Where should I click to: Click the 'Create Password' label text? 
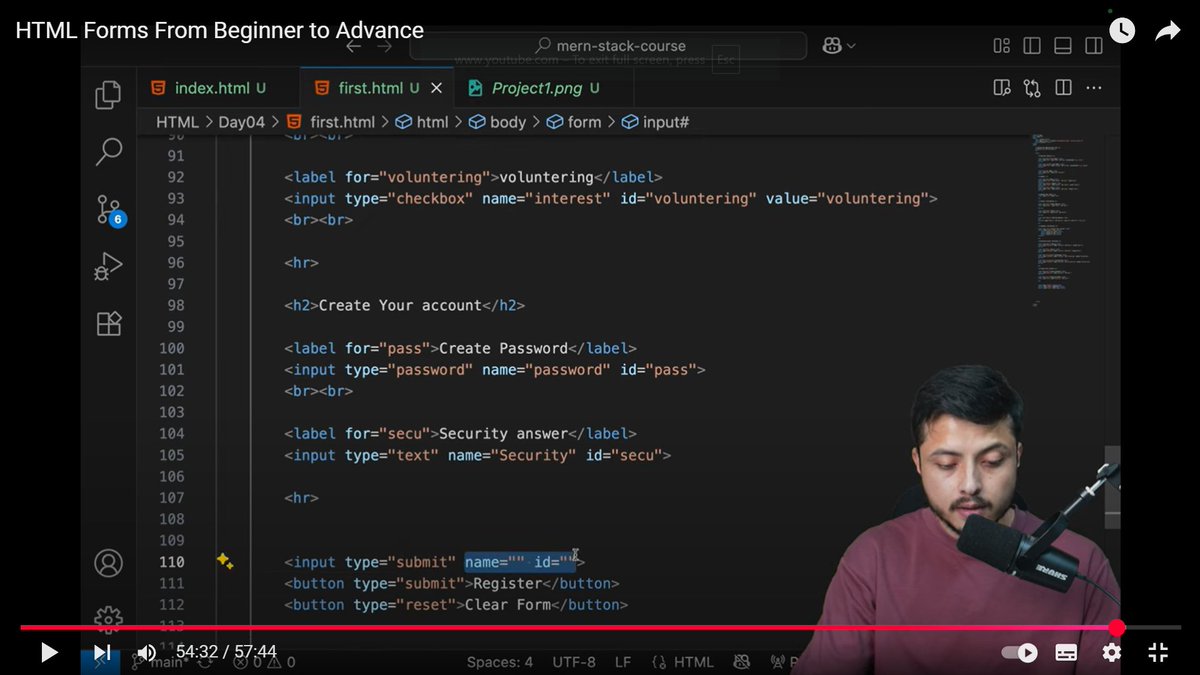(x=503, y=348)
